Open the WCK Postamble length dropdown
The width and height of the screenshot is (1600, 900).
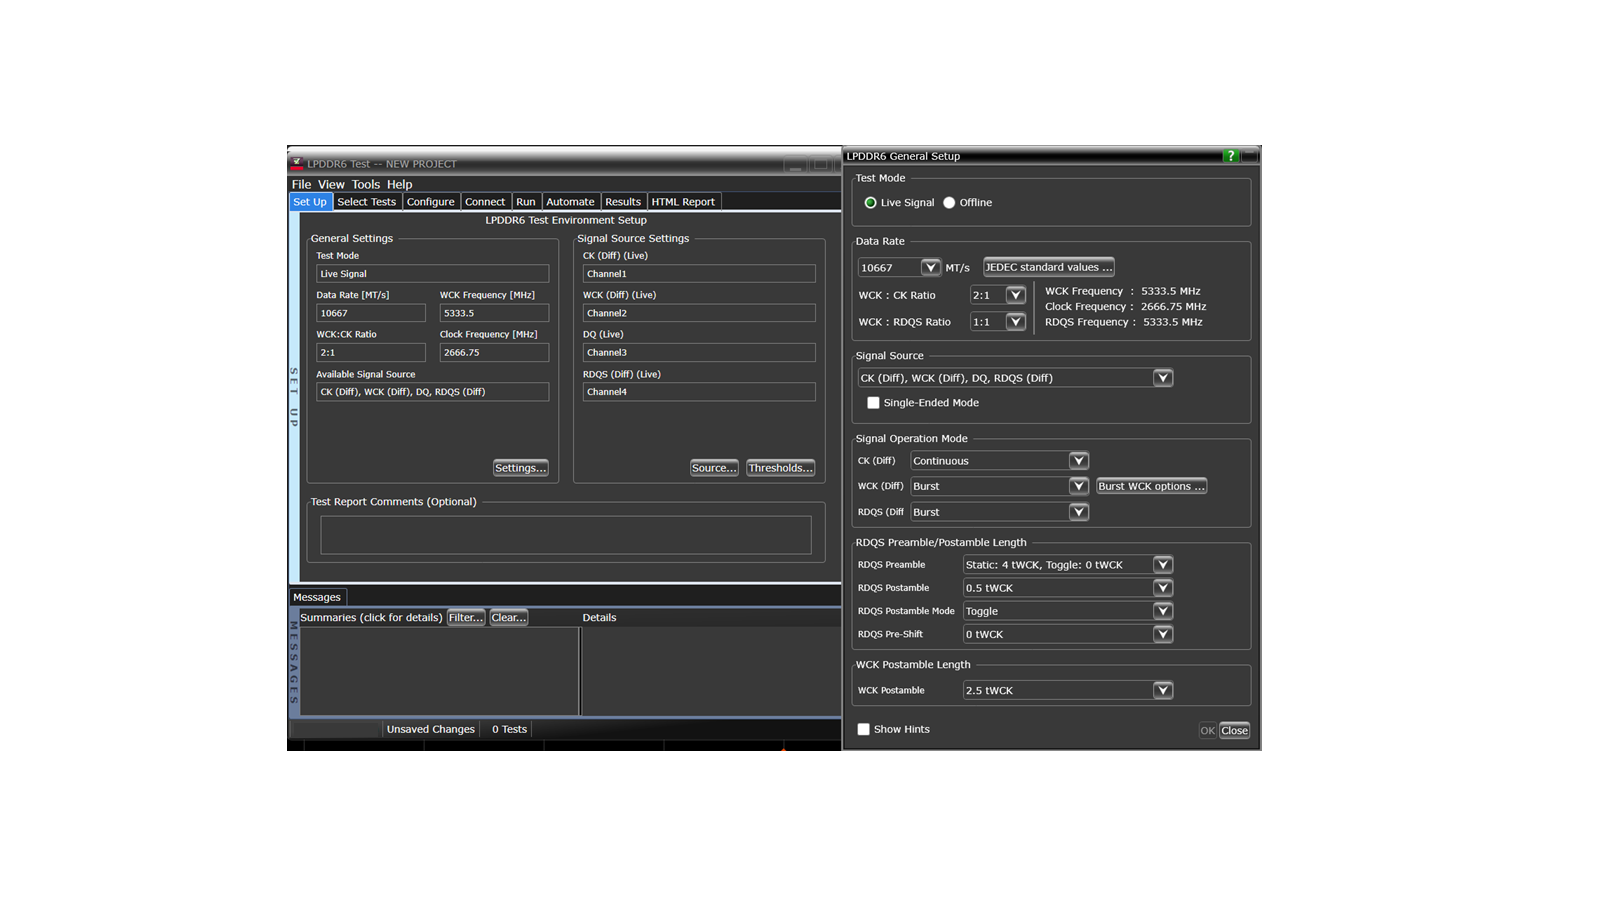pos(1162,690)
